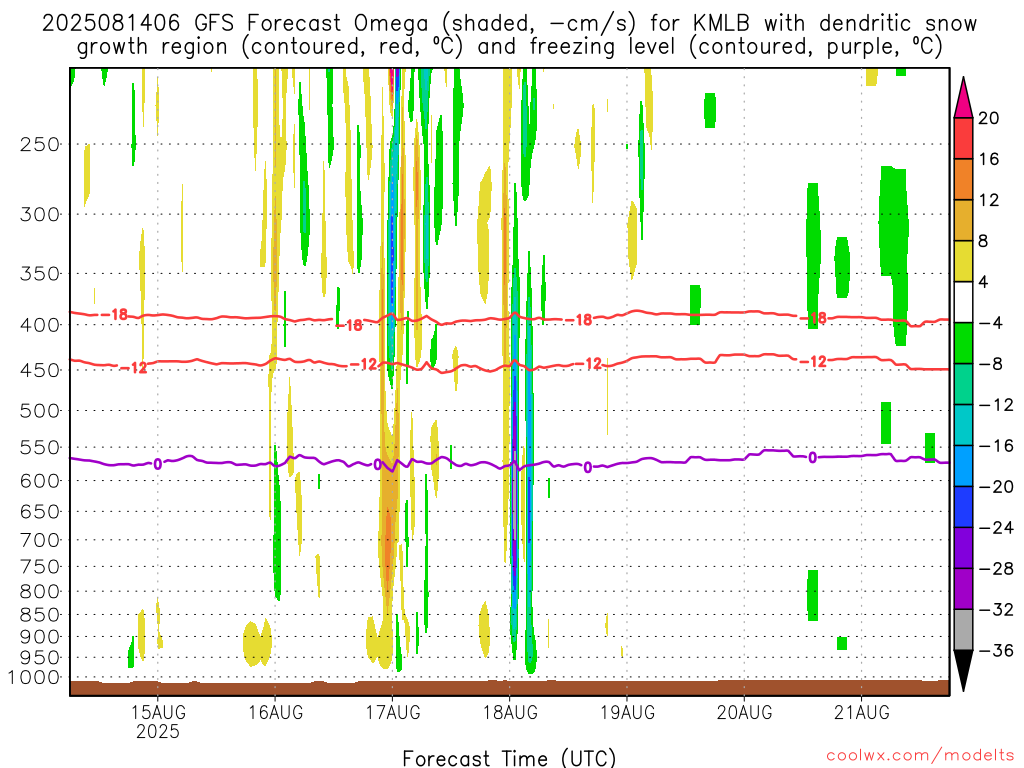Screen dimensions: 1024x768
Task: Click the 250 pressure level label
Action: pyautogui.click(x=40, y=144)
